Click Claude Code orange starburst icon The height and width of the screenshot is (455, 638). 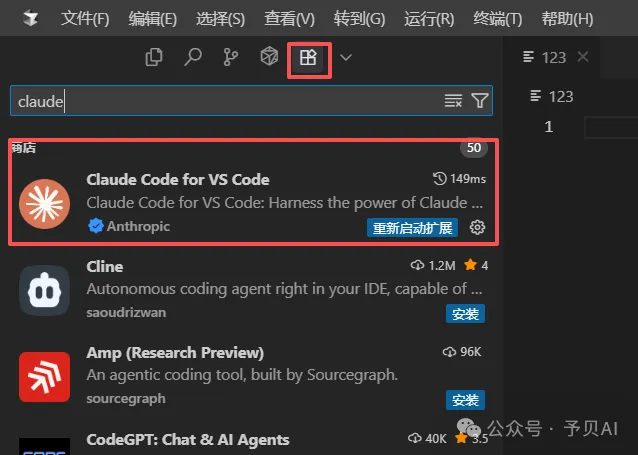click(x=44, y=204)
